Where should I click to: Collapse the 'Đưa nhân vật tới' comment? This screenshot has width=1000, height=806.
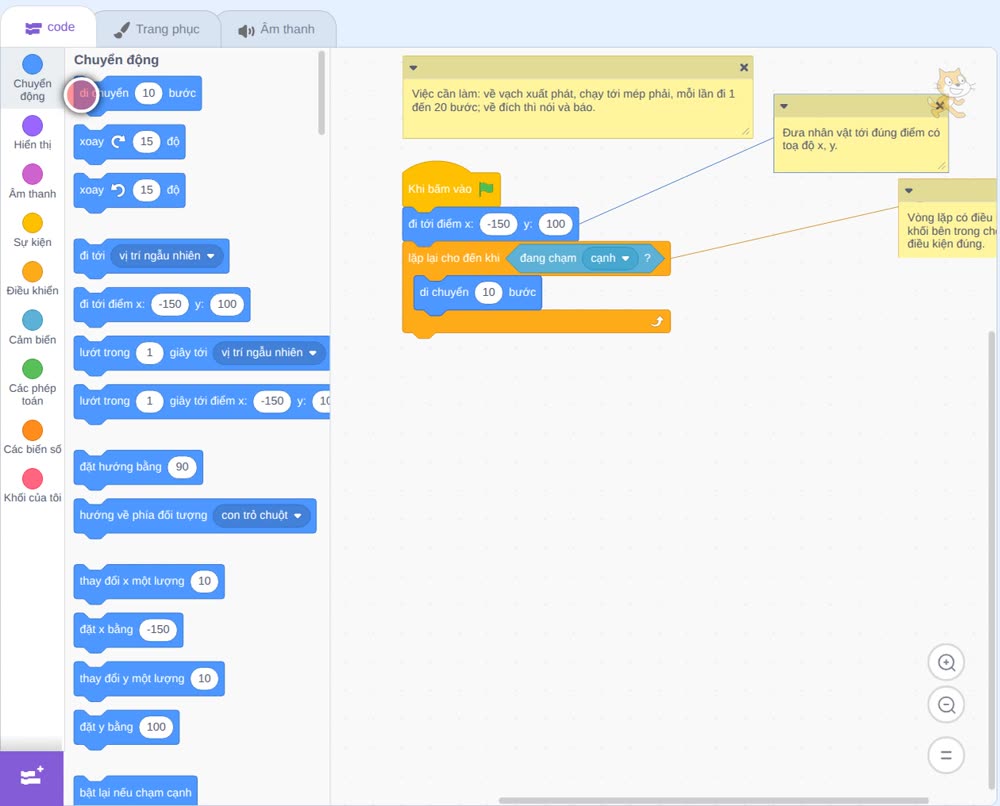784,106
